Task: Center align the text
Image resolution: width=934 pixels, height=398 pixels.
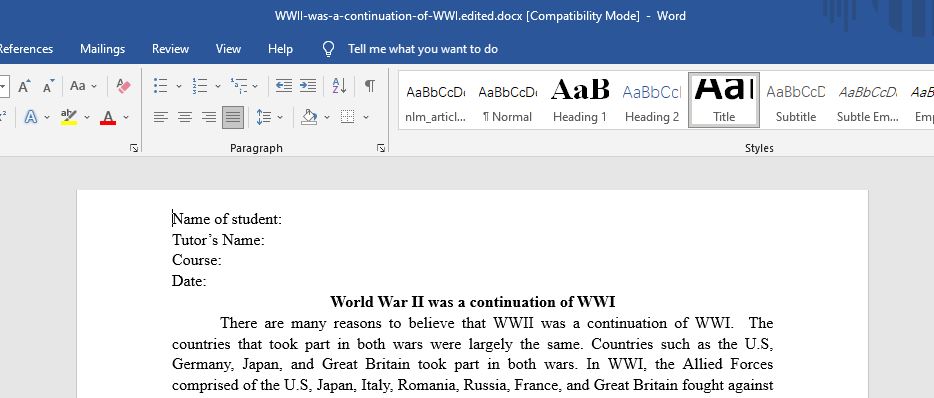Action: tap(185, 117)
